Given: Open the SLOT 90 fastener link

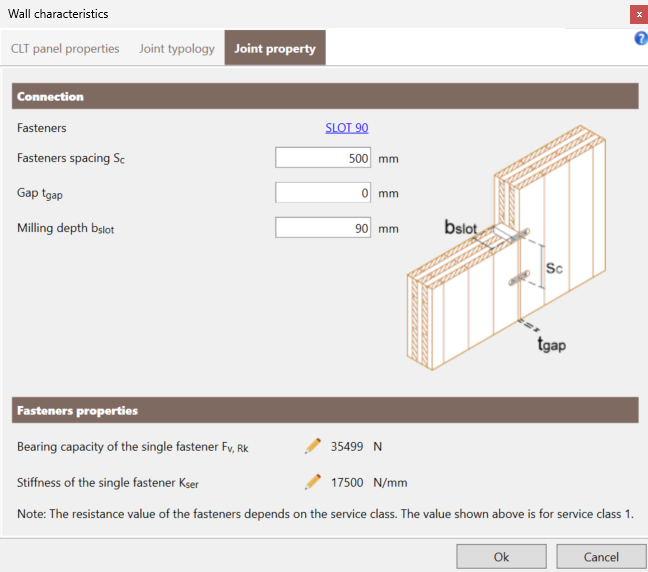Looking at the screenshot, I should [x=347, y=128].
